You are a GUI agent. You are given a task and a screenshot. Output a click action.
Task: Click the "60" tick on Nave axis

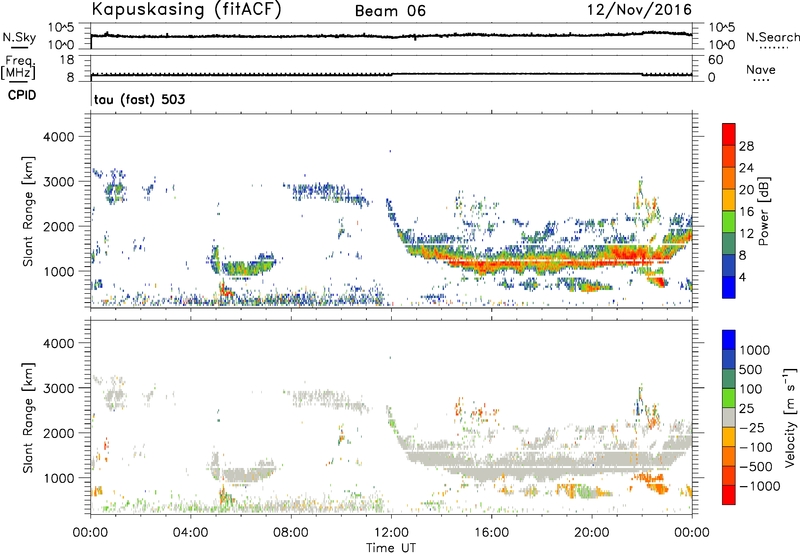point(715,60)
